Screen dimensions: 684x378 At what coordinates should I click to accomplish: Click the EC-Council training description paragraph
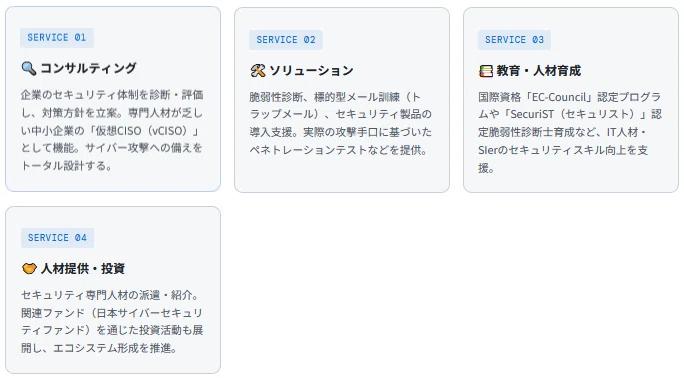click(x=570, y=132)
